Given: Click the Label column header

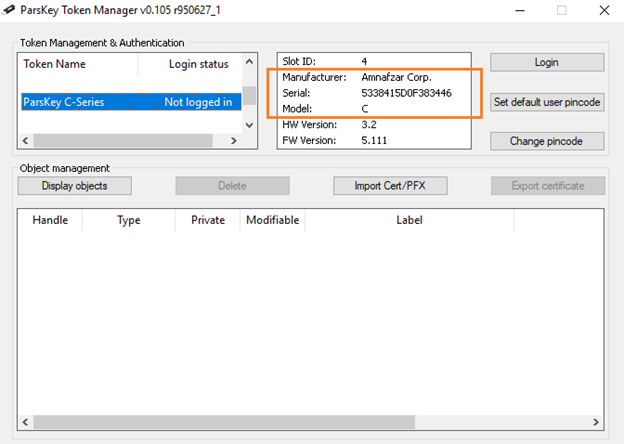Looking at the screenshot, I should coord(410,220).
